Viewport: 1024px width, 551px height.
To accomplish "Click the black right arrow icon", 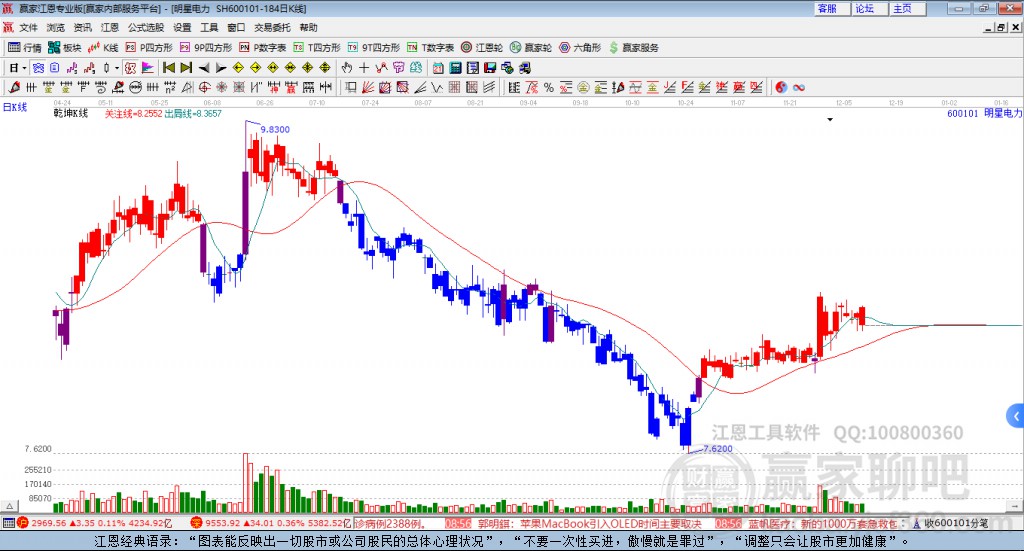I will click(x=221, y=68).
